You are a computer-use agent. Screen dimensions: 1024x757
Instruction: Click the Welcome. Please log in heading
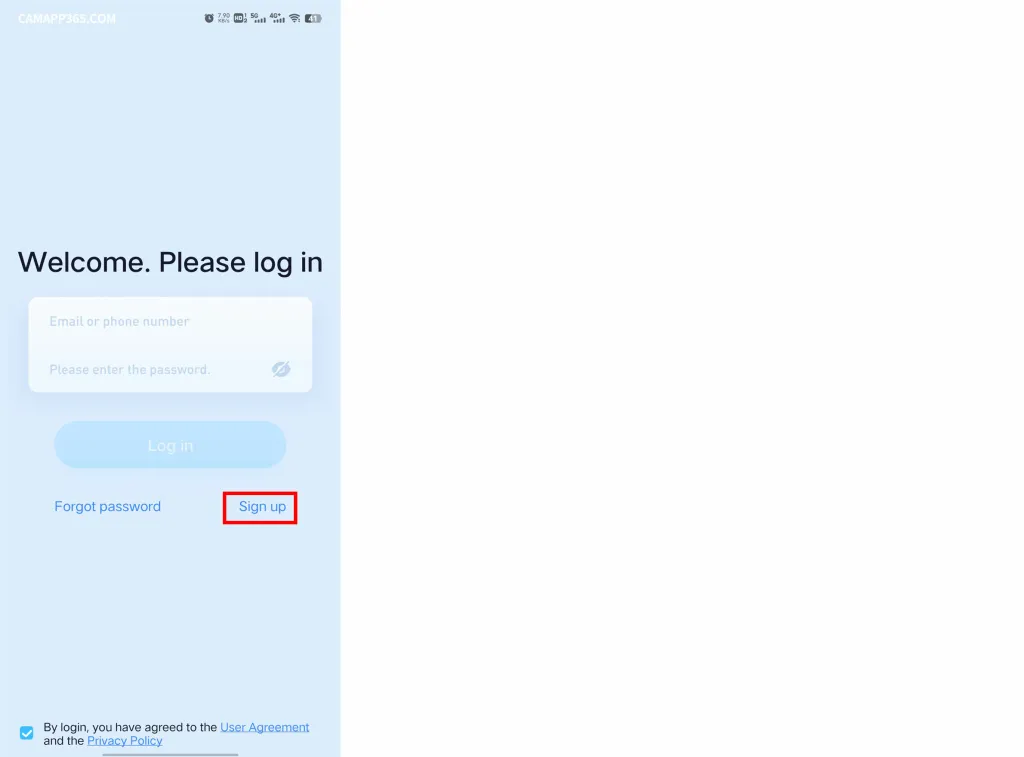pyautogui.click(x=170, y=262)
